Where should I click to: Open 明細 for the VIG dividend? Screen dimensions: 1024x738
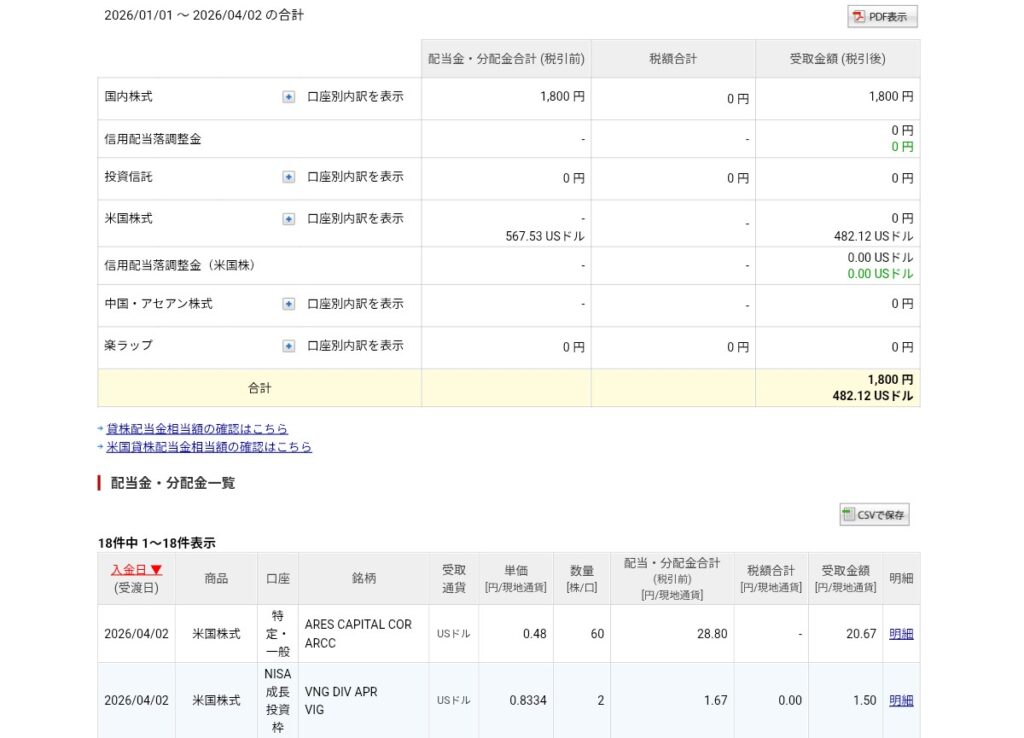click(901, 700)
